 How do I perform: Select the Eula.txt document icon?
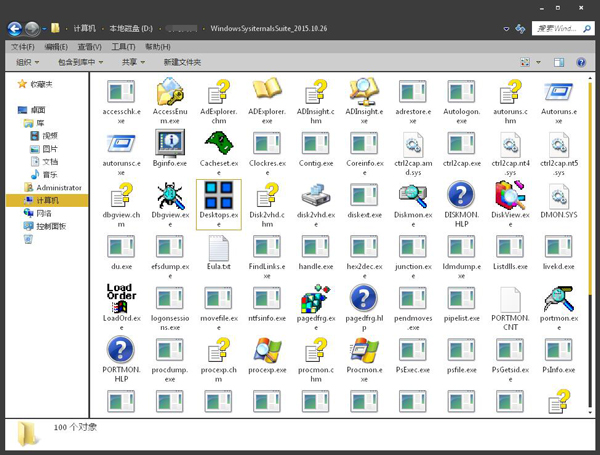[218, 248]
